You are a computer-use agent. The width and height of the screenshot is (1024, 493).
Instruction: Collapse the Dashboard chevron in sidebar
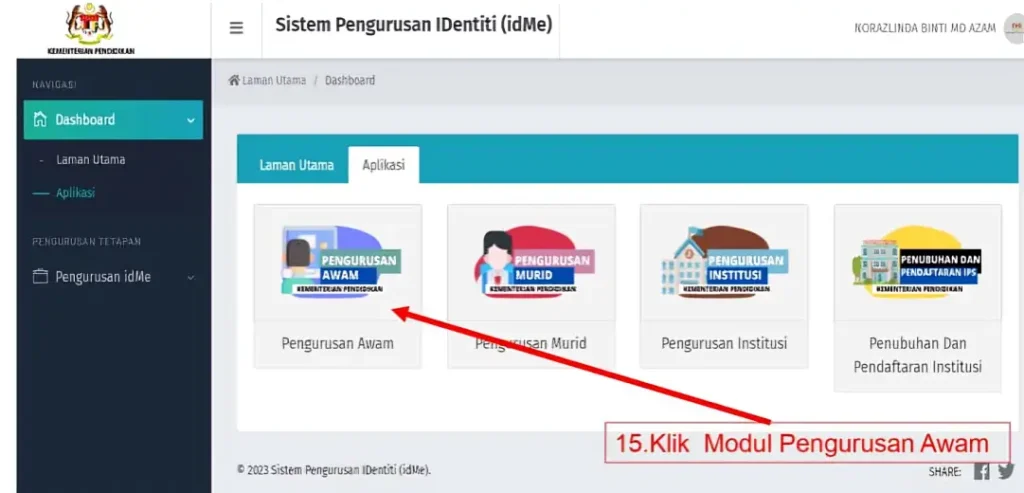(191, 120)
